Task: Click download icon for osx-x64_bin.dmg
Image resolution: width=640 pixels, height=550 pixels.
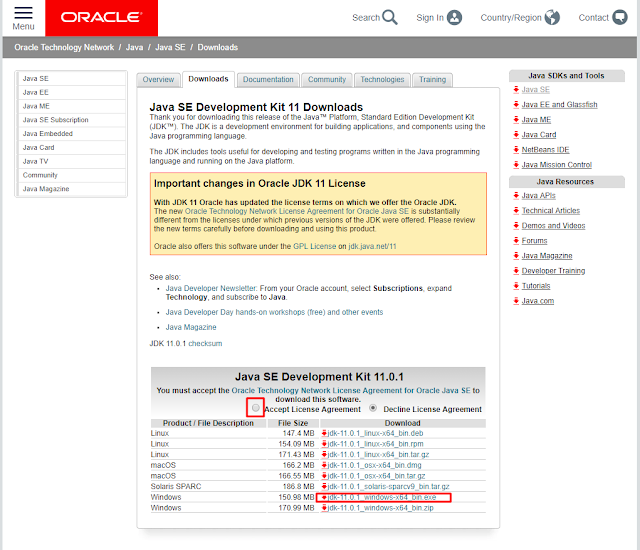Action: (324, 465)
